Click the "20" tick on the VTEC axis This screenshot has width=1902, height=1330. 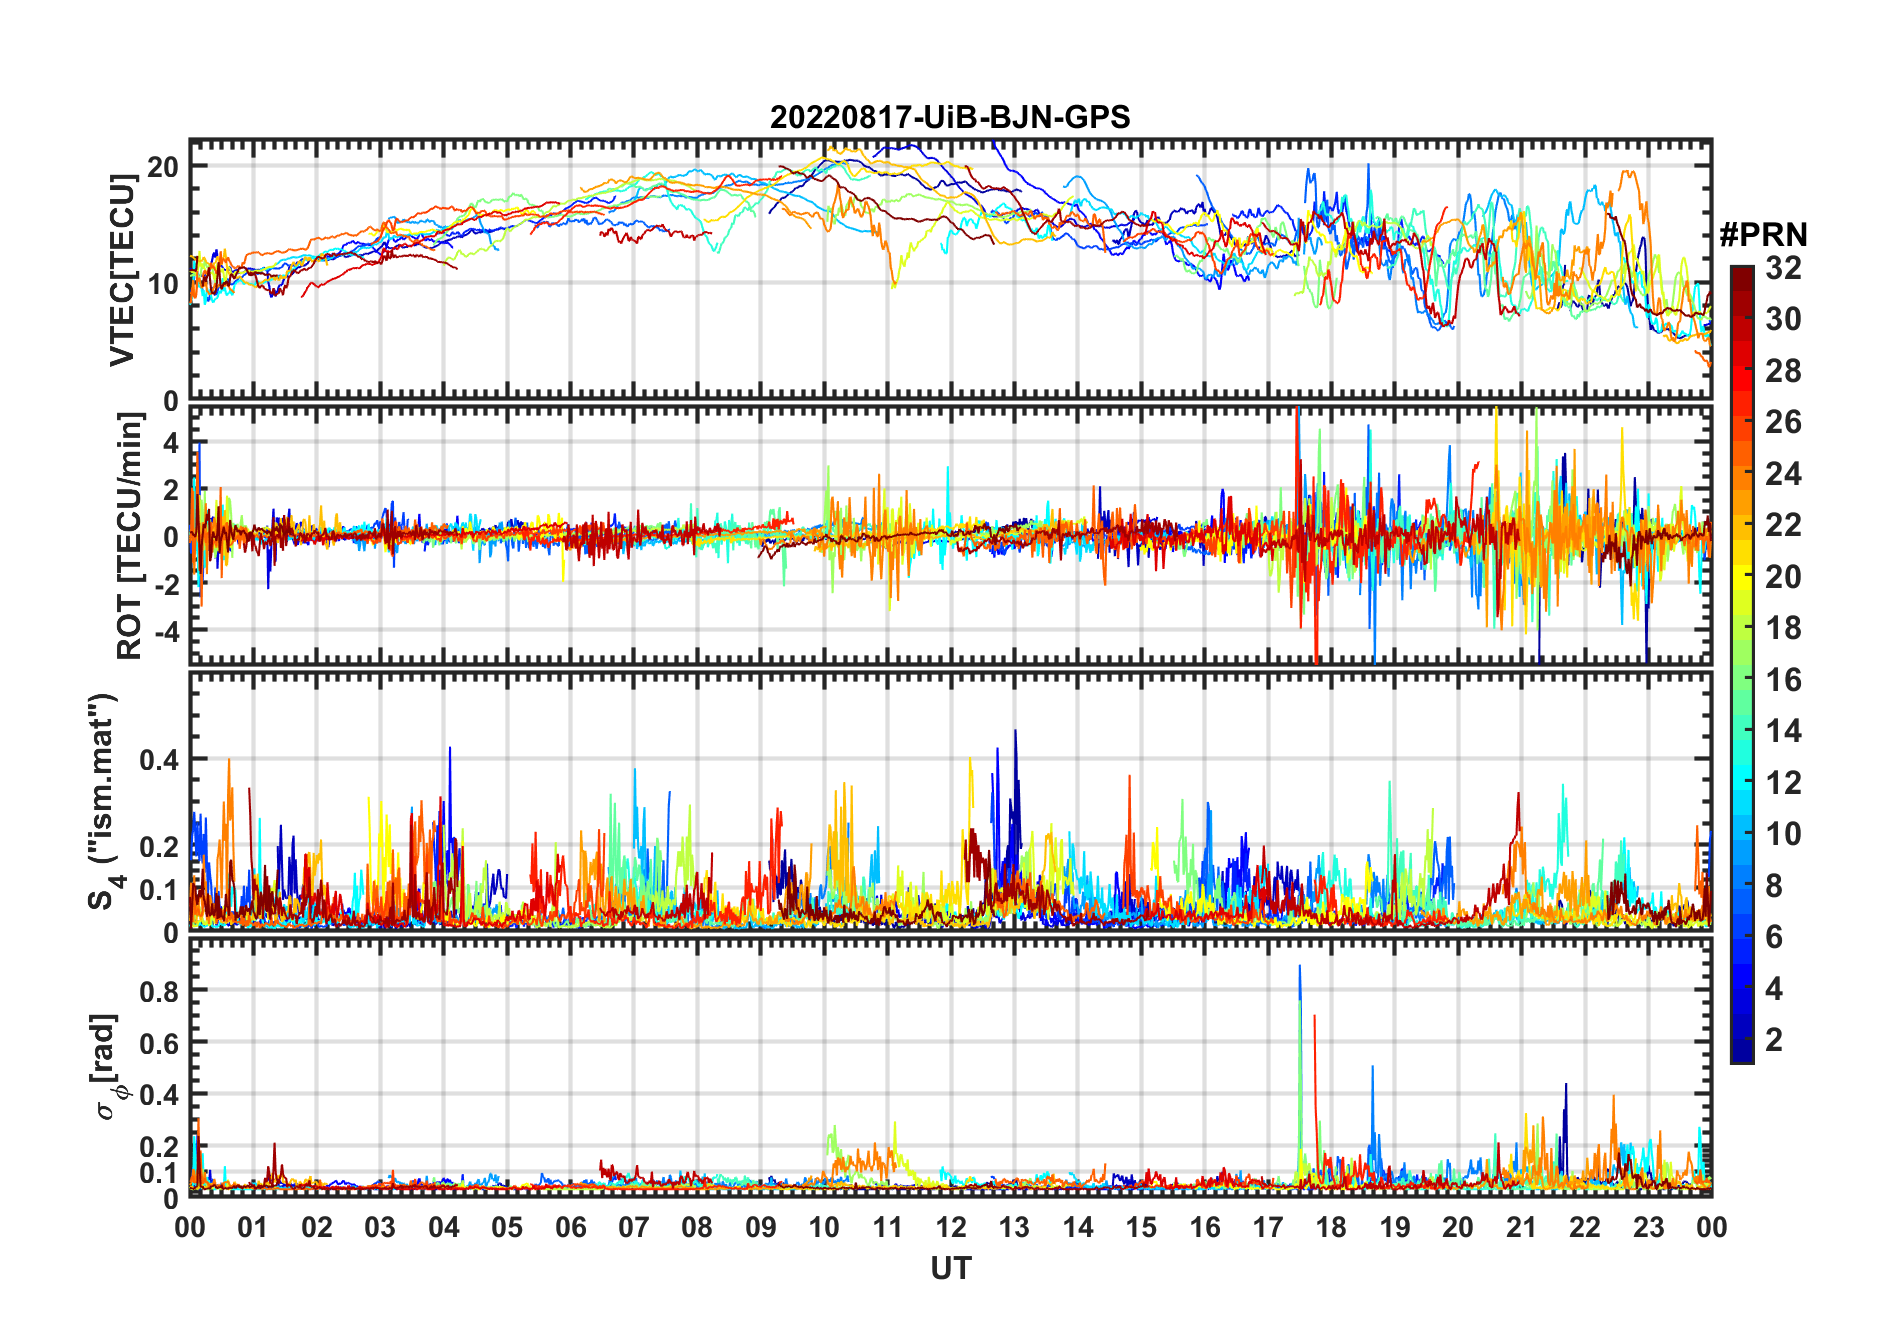pos(163,166)
